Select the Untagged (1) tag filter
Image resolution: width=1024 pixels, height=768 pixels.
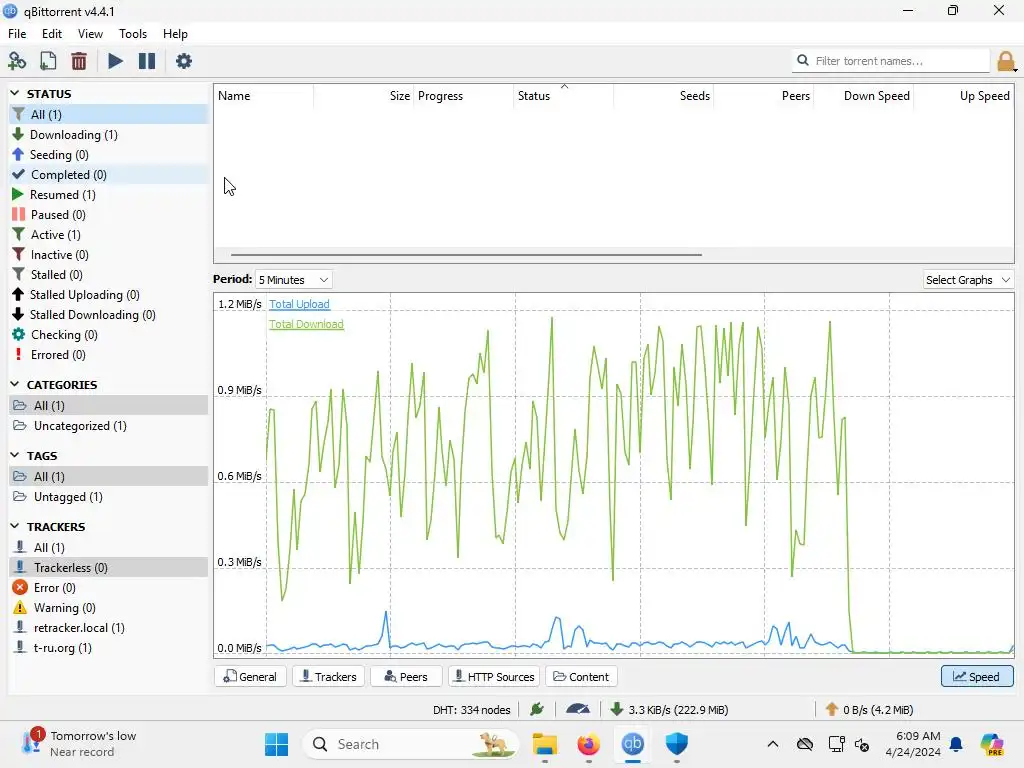(108, 497)
